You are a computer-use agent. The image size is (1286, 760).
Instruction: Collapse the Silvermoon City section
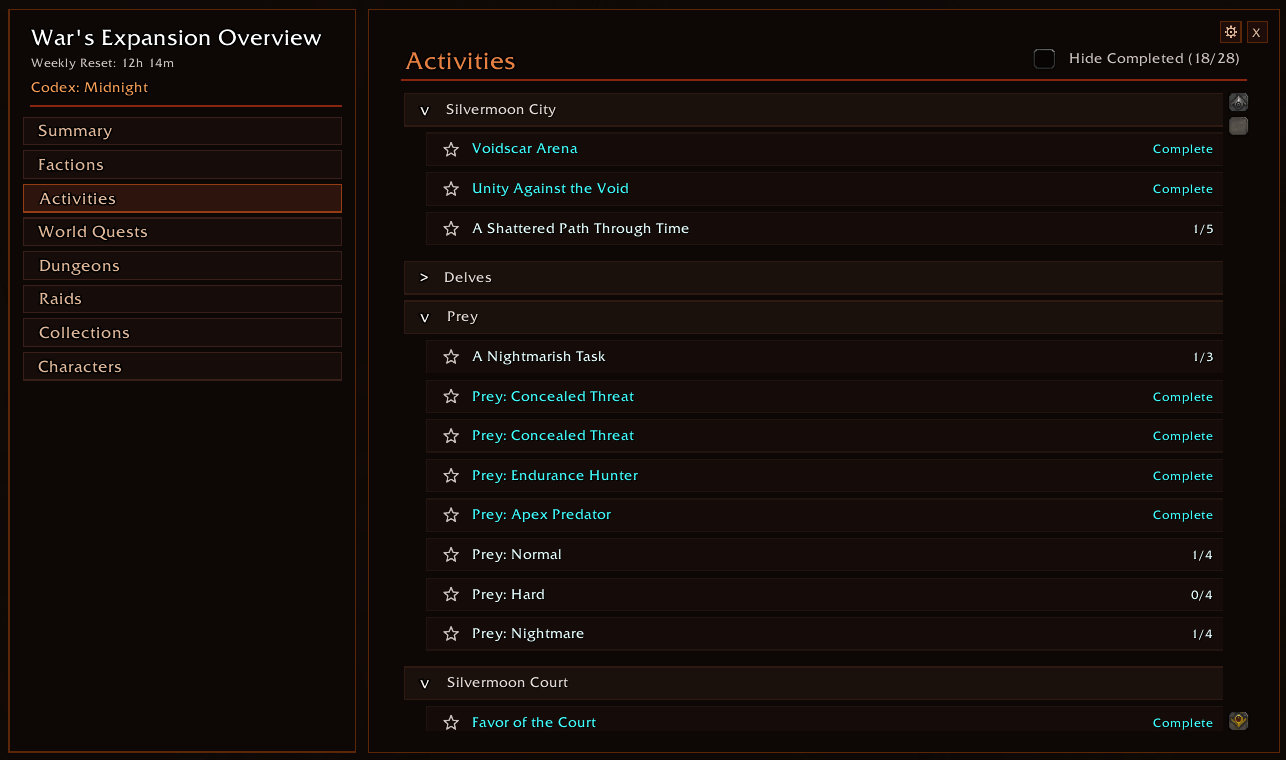(813, 110)
